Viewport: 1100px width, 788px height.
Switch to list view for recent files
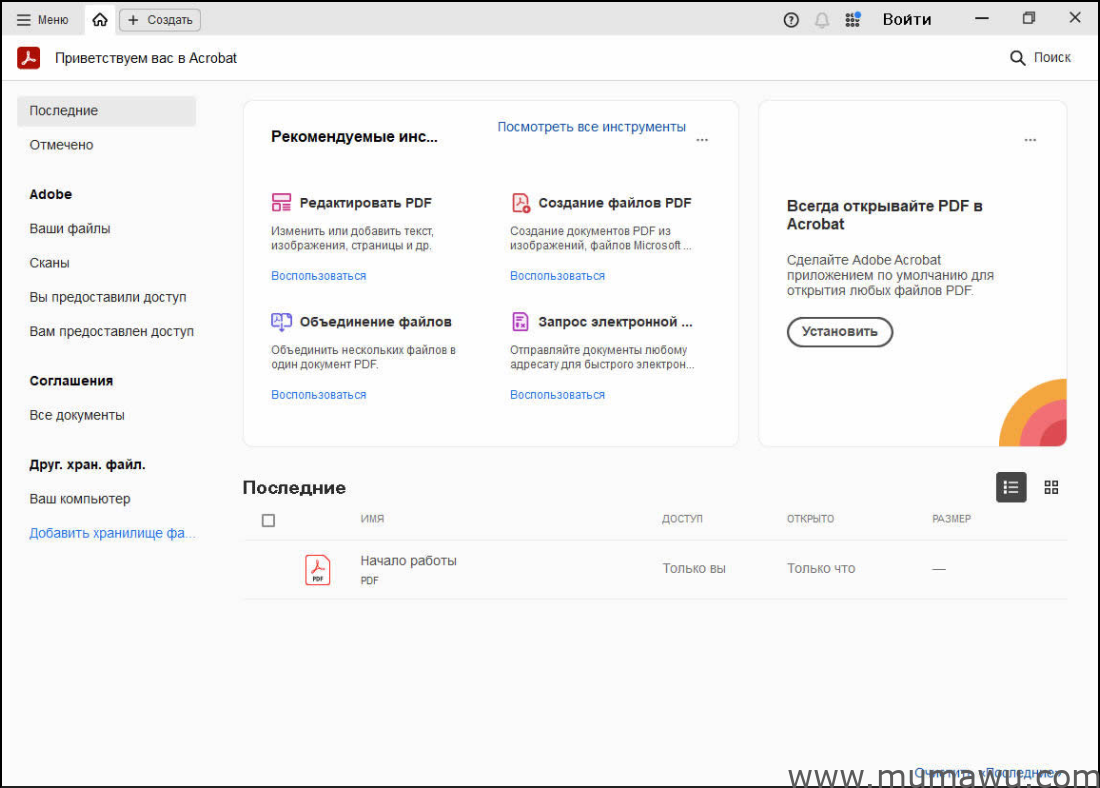(1011, 487)
